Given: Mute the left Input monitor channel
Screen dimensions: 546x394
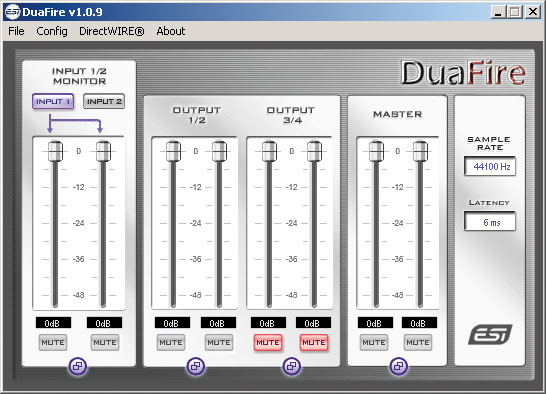Looking at the screenshot, I should (x=53, y=342).
